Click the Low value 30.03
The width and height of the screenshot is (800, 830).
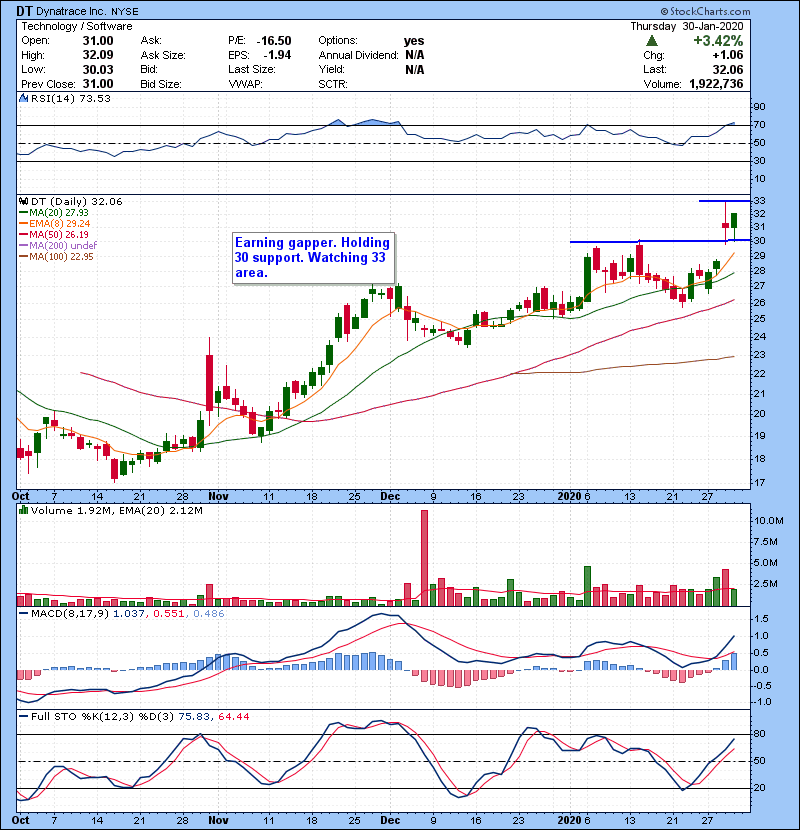point(98,69)
